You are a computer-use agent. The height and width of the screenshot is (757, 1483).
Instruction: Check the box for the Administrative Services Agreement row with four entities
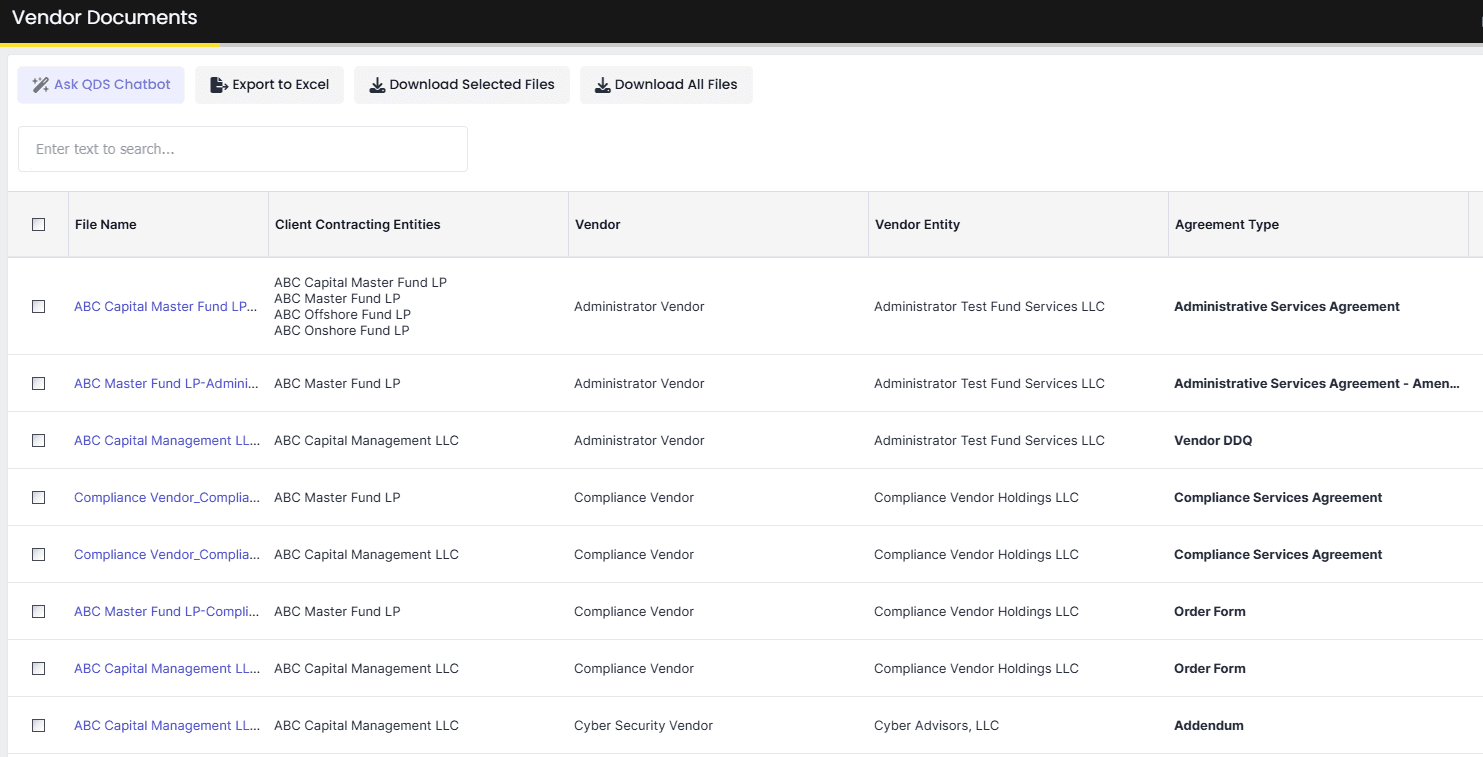point(39,307)
